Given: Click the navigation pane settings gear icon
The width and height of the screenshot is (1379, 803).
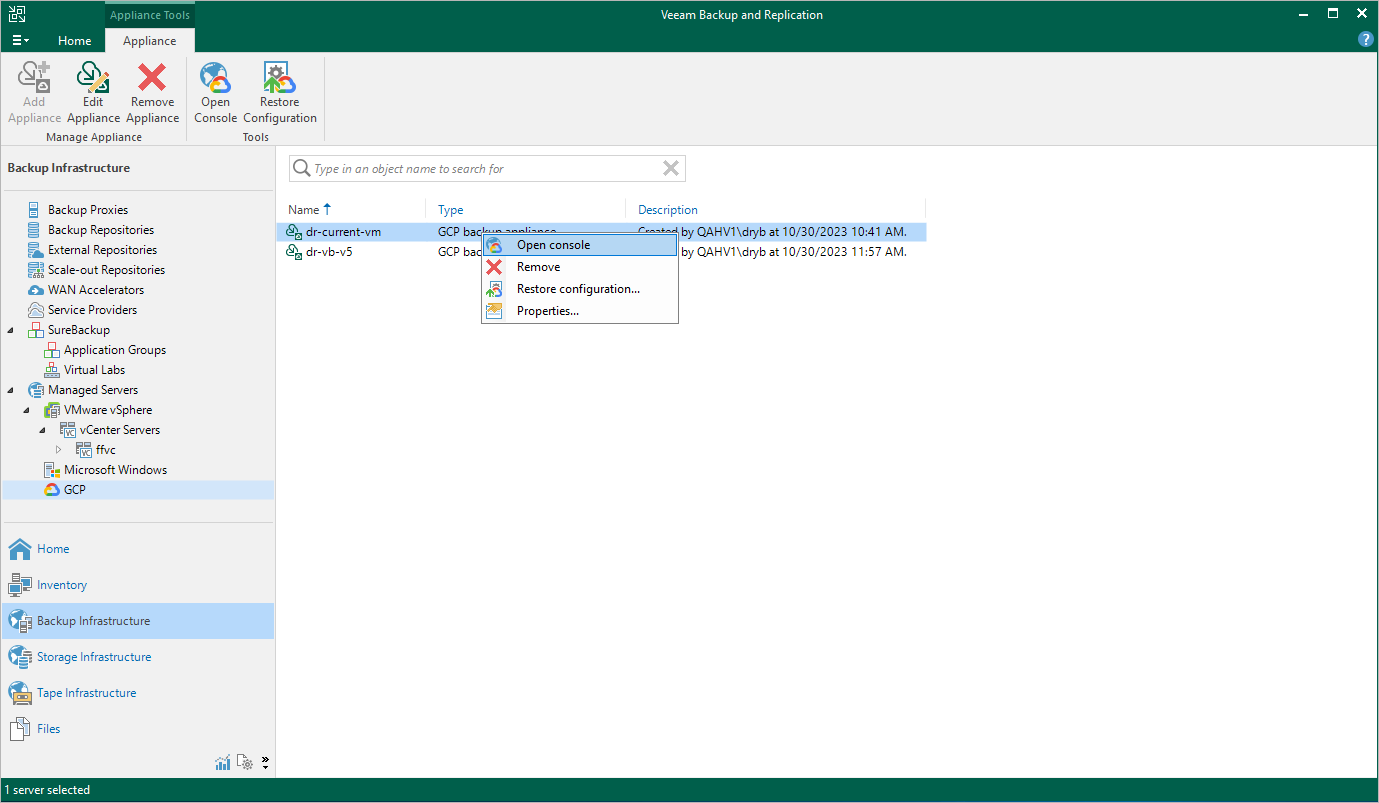Looking at the screenshot, I should (245, 763).
